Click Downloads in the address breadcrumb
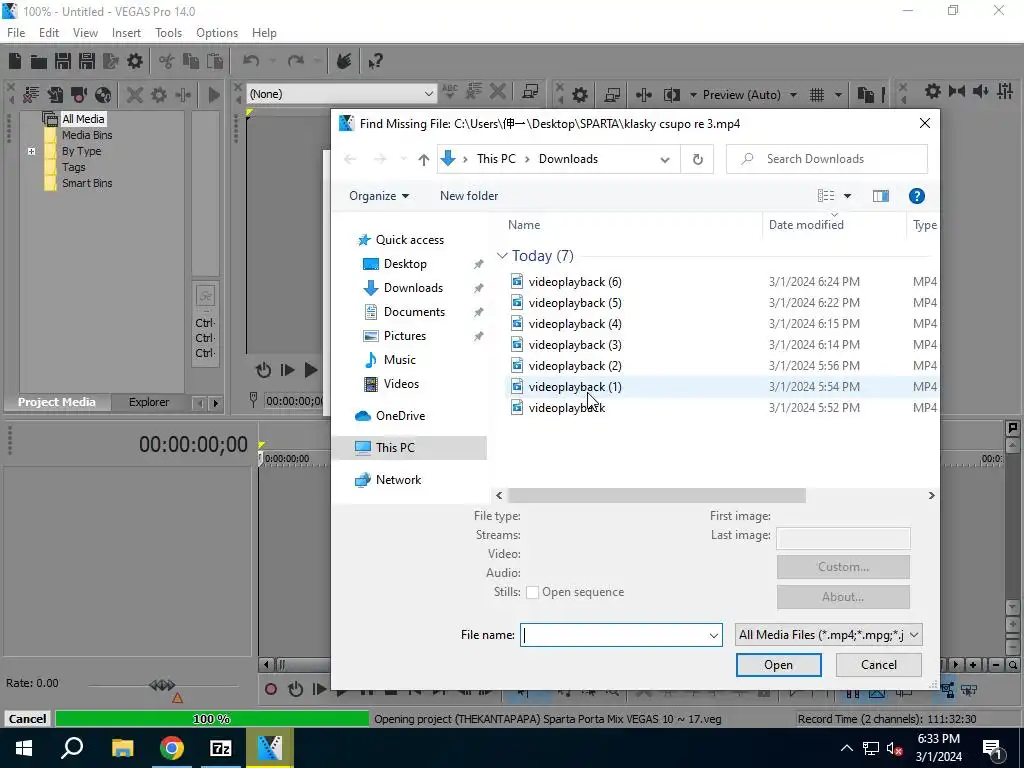 click(x=568, y=159)
